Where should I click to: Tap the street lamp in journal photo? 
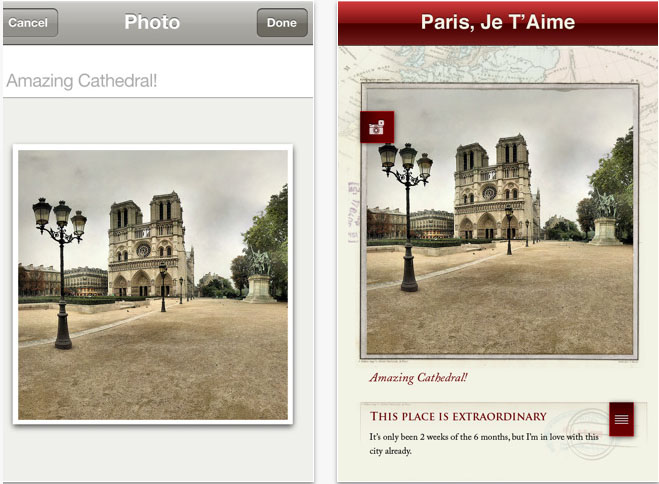406,216
